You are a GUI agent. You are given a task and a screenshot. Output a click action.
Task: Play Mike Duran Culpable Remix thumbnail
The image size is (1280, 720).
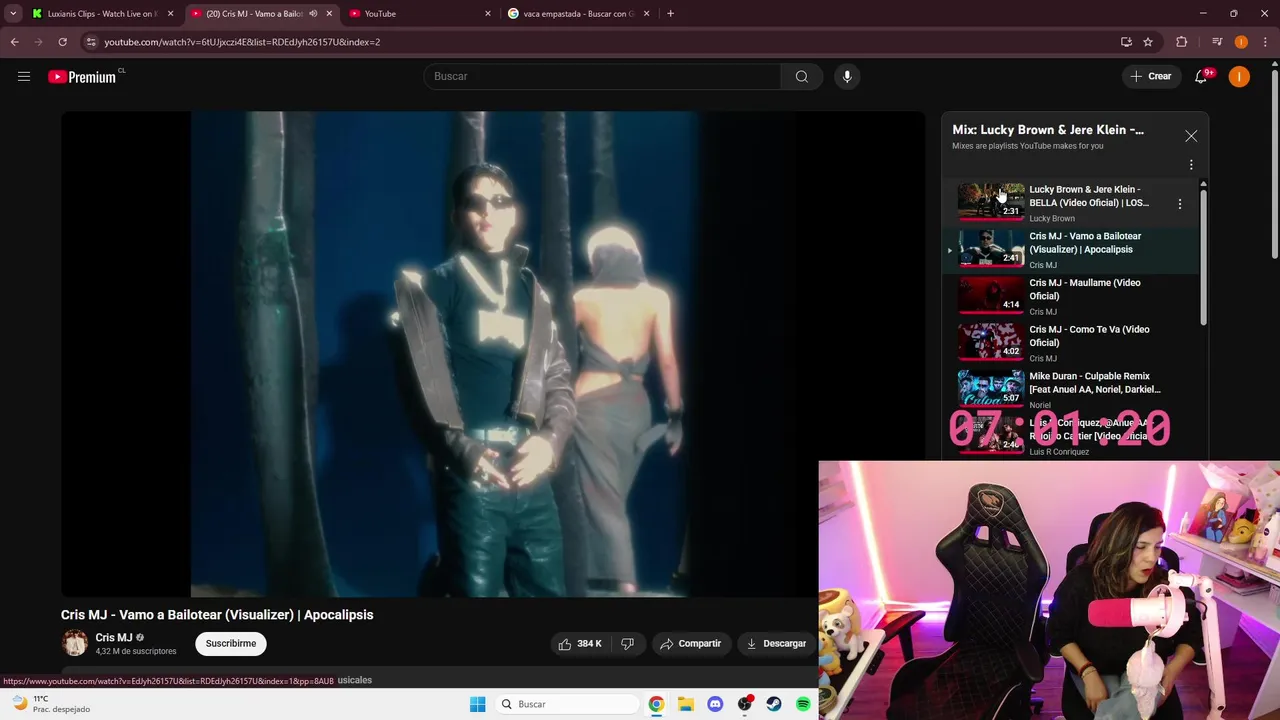tap(991, 388)
